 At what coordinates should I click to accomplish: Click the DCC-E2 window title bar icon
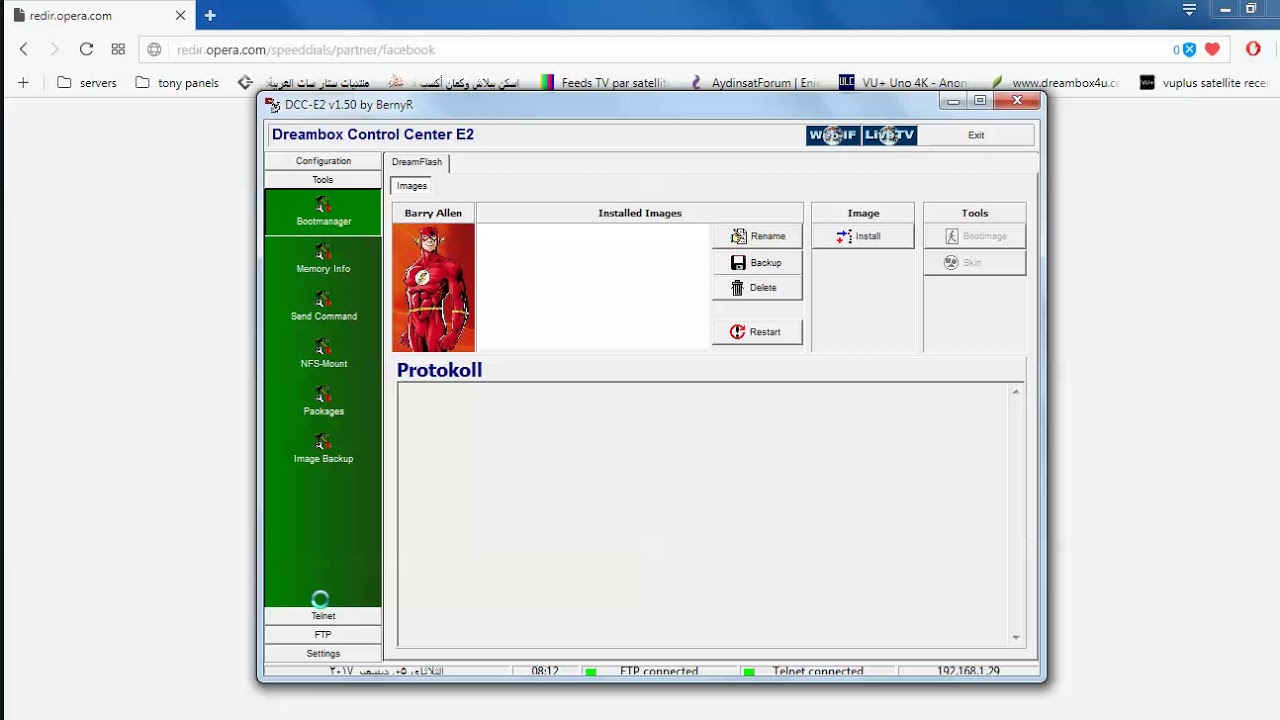[x=272, y=104]
